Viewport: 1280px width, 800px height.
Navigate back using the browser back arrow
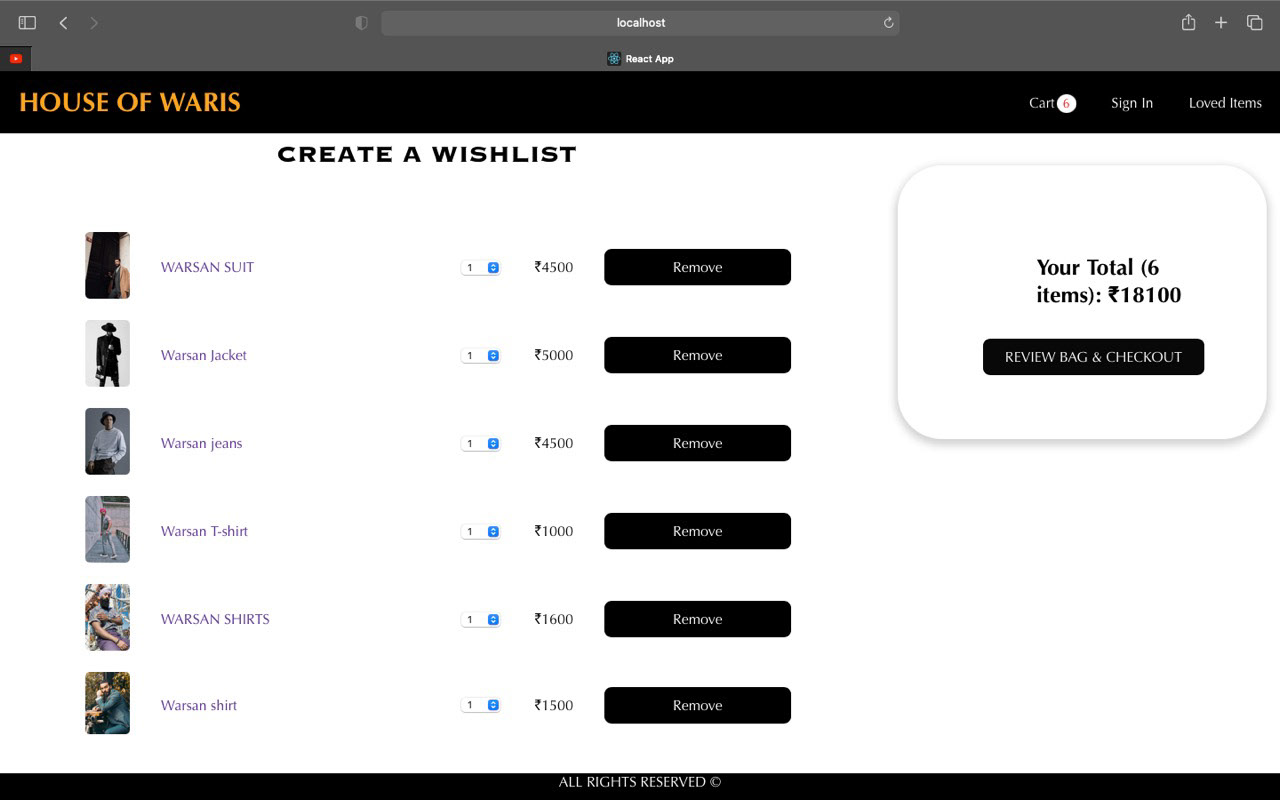[x=63, y=22]
